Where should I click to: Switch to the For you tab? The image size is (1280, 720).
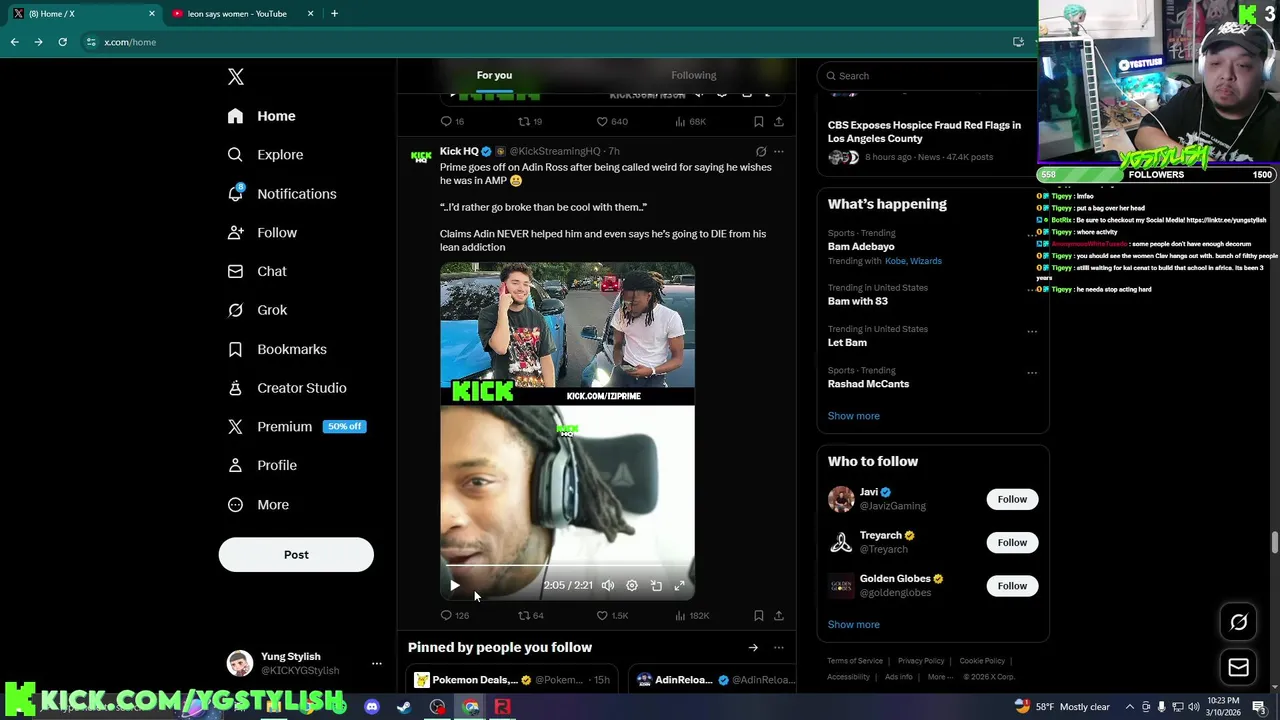point(494,75)
